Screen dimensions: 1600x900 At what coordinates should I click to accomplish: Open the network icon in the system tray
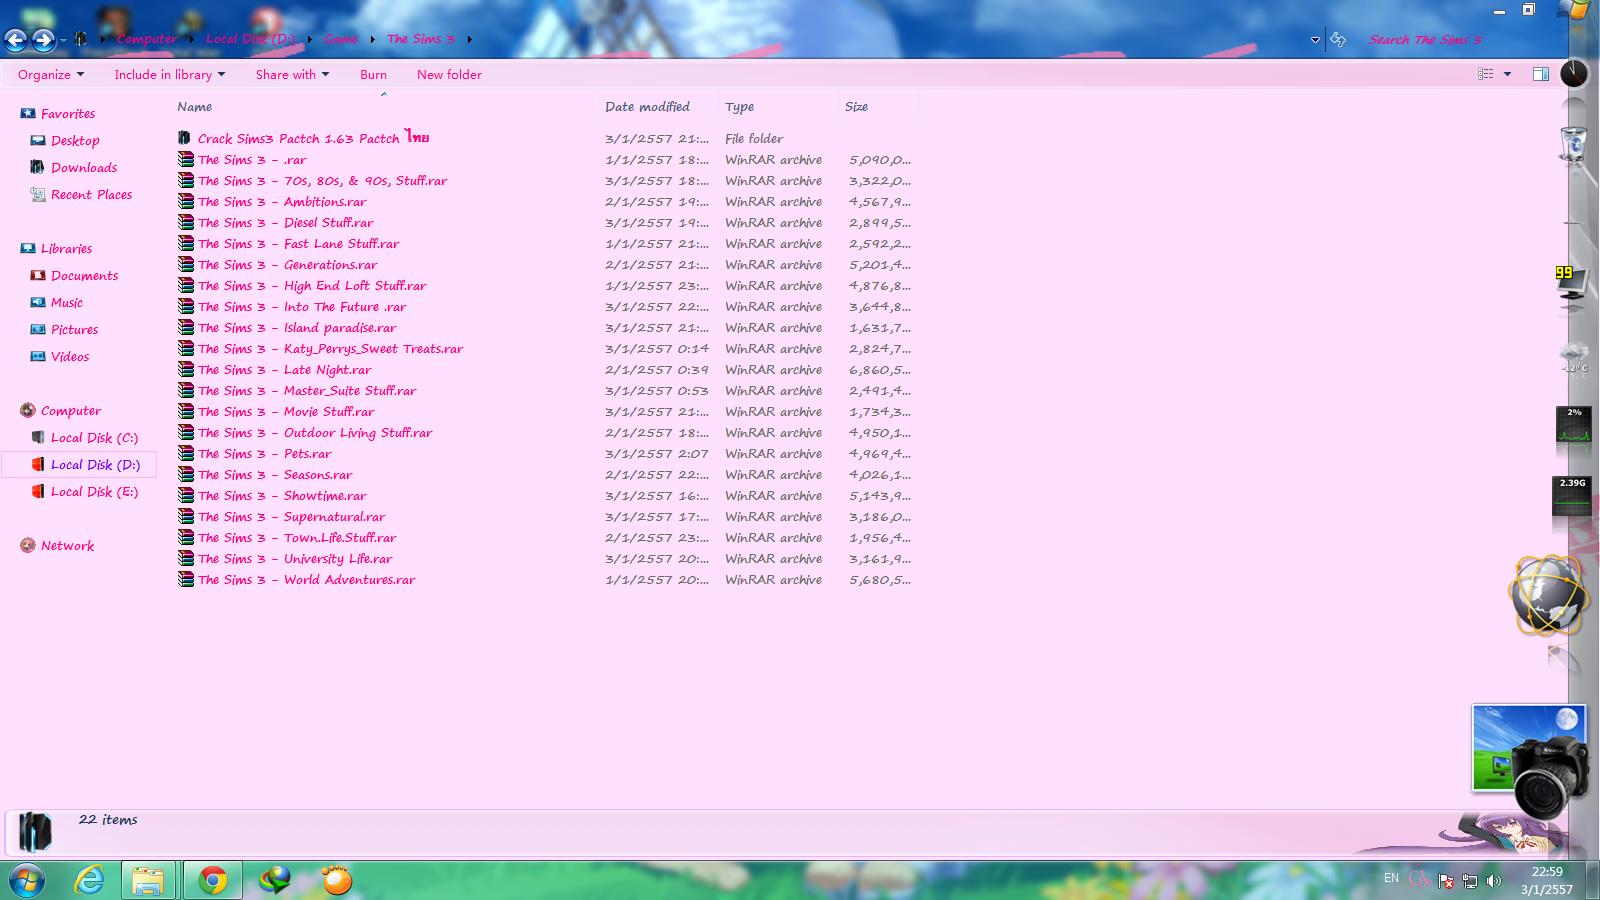[1469, 881]
